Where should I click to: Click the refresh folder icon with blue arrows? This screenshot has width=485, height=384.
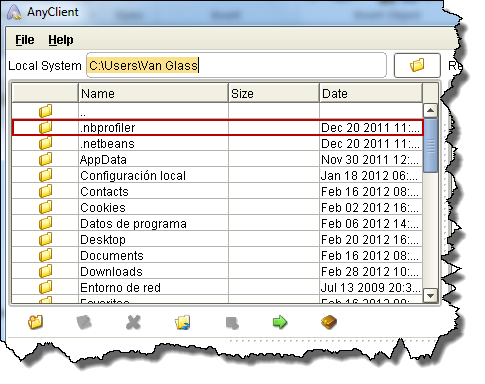(183, 322)
